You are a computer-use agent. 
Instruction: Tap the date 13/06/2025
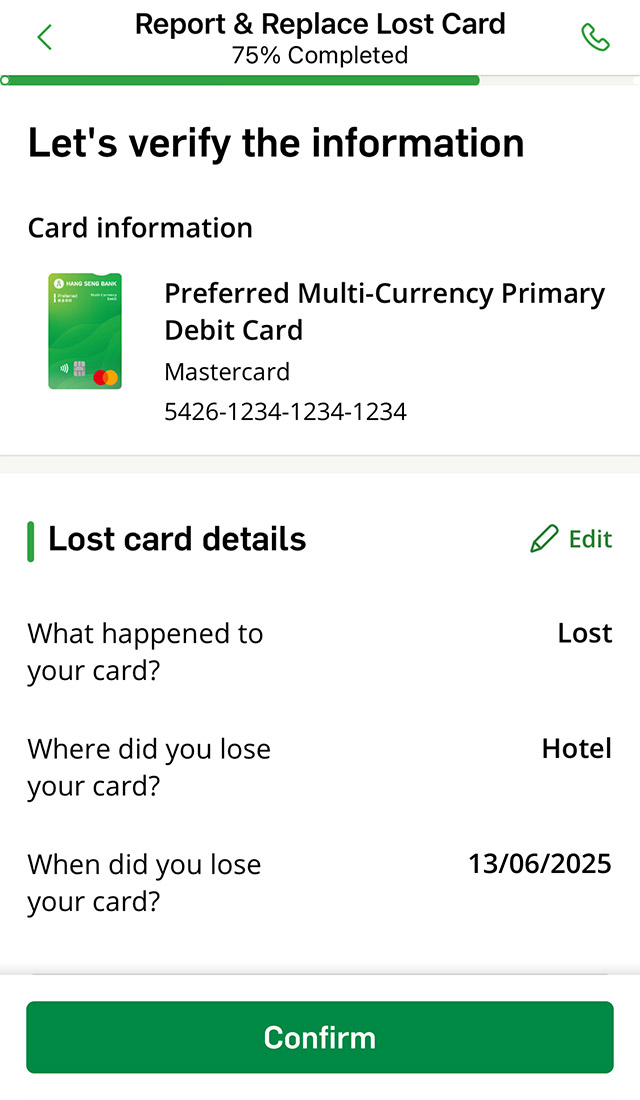point(540,864)
